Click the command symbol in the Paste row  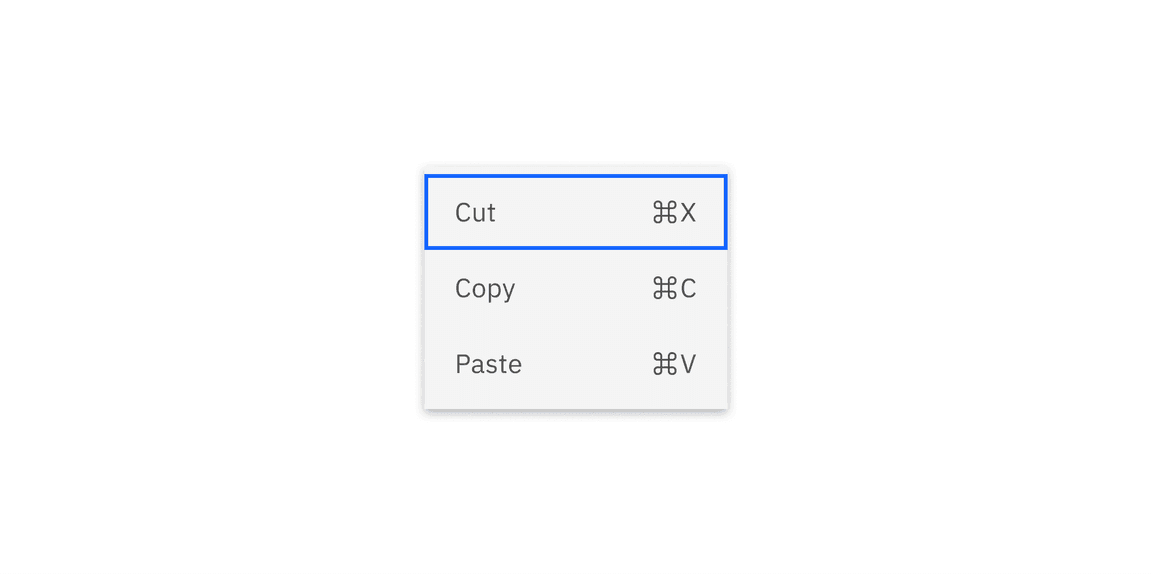tap(663, 364)
